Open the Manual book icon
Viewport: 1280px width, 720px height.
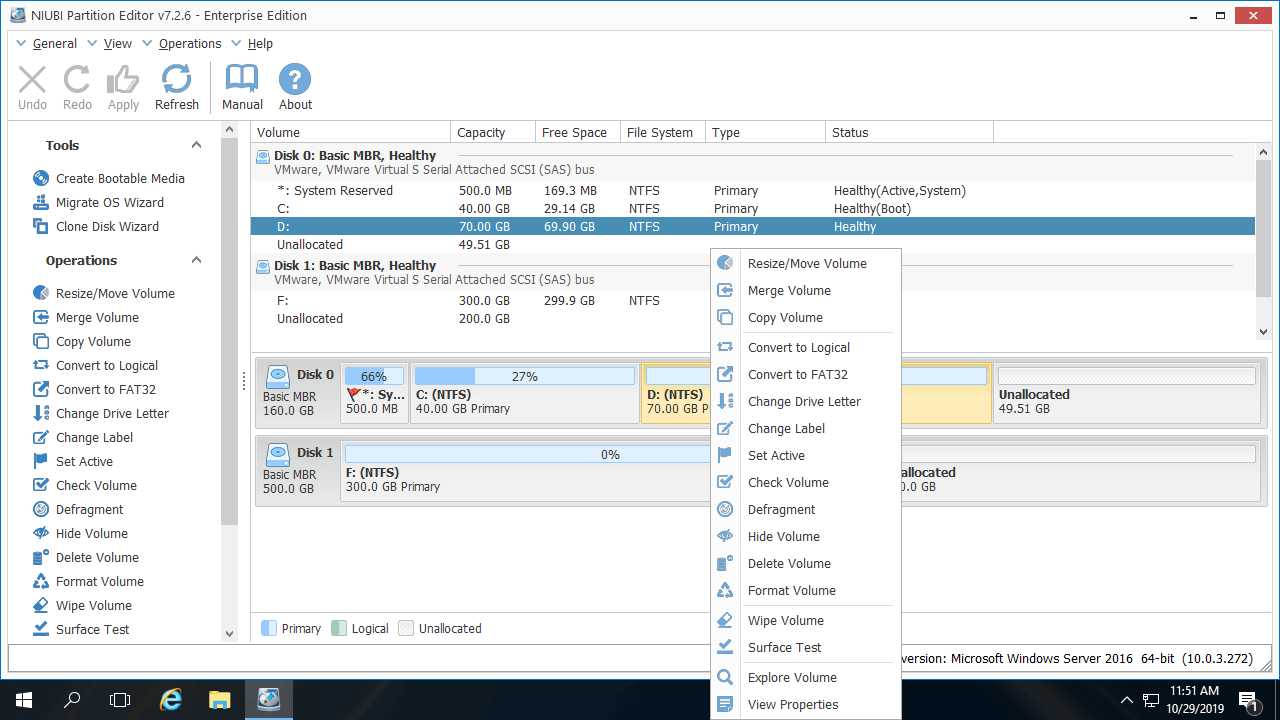pyautogui.click(x=242, y=87)
